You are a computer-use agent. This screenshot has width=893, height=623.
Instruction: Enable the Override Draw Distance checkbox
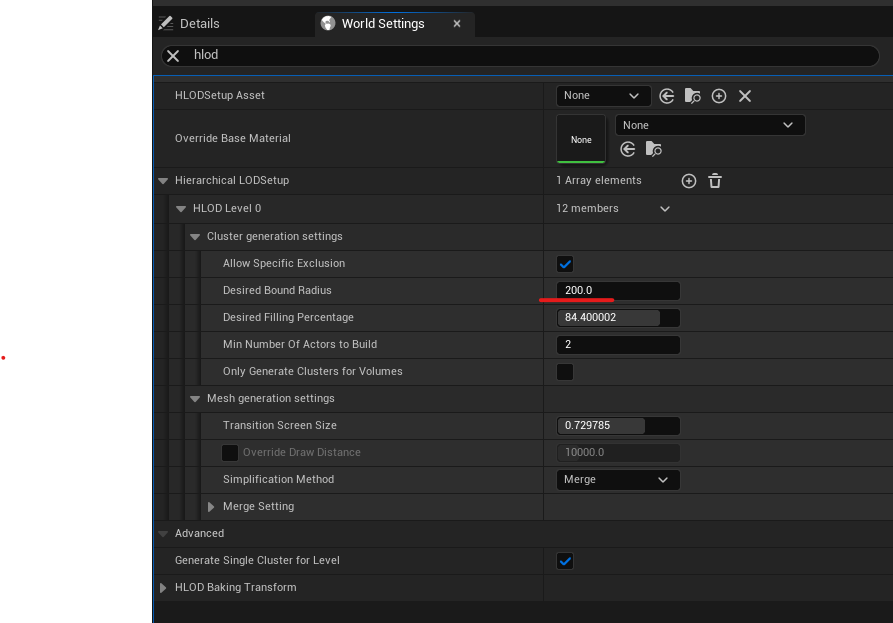coord(230,453)
